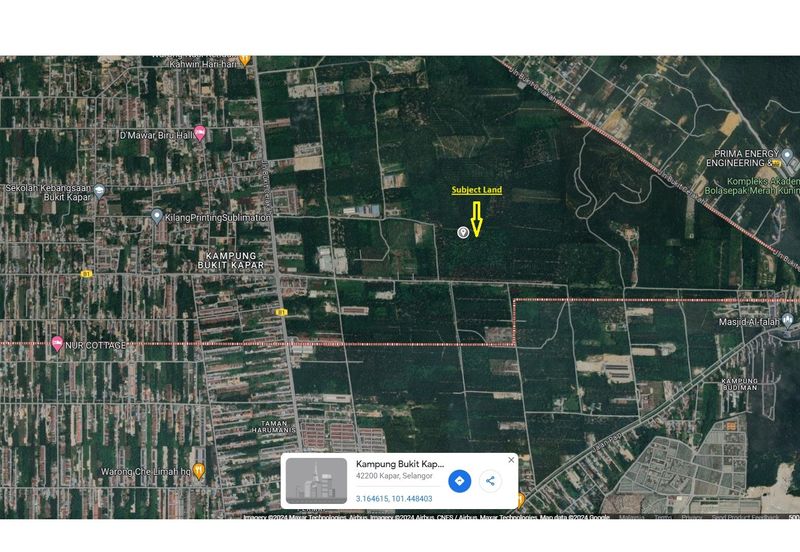The height and width of the screenshot is (552, 800).
Task: Click the TAMAN HARUMANIS area label
Action: point(273,426)
